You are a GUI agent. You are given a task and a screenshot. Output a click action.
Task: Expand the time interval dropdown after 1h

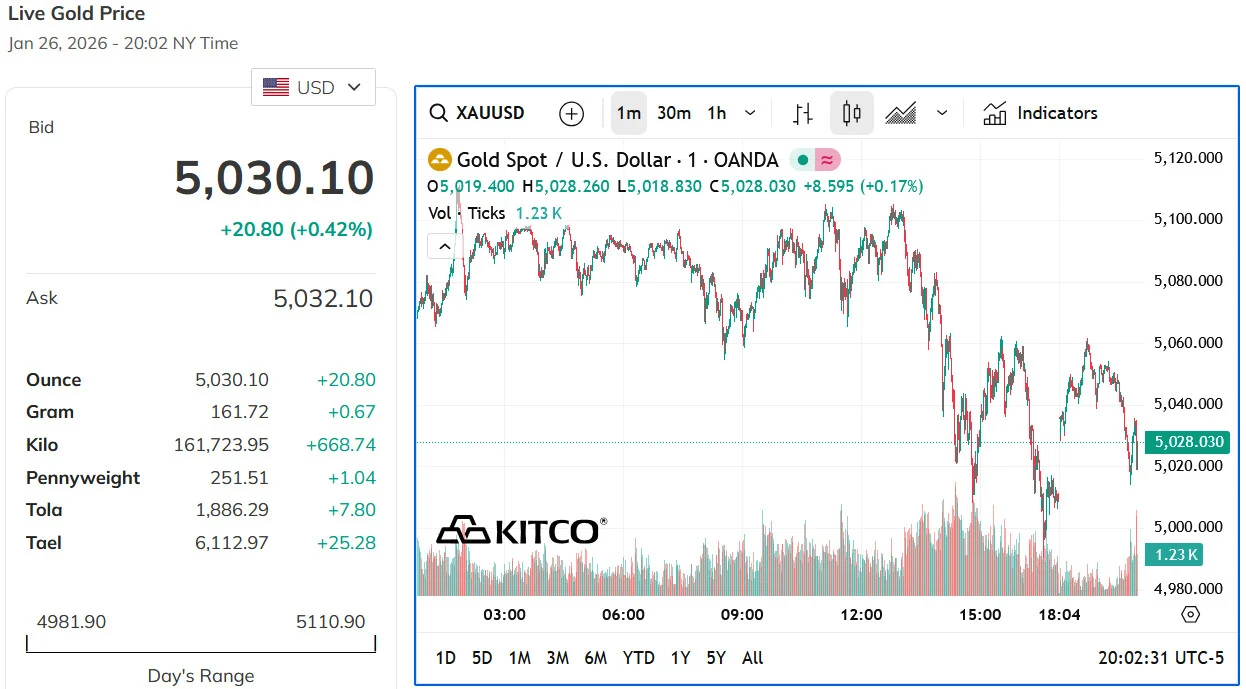751,113
